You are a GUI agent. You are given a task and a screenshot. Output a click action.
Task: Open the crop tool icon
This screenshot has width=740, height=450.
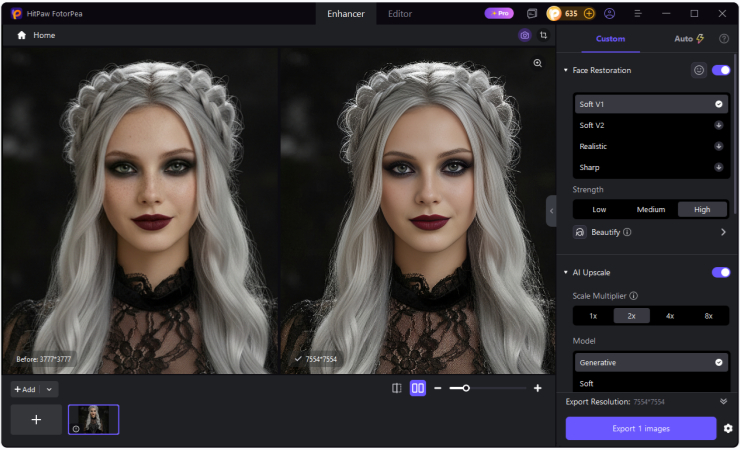(x=544, y=35)
